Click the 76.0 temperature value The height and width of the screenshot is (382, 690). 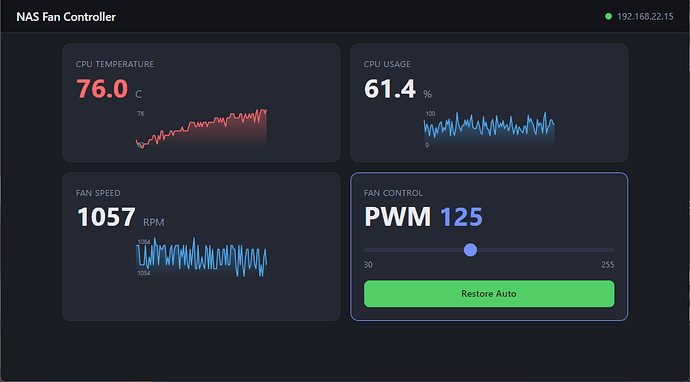tap(102, 88)
